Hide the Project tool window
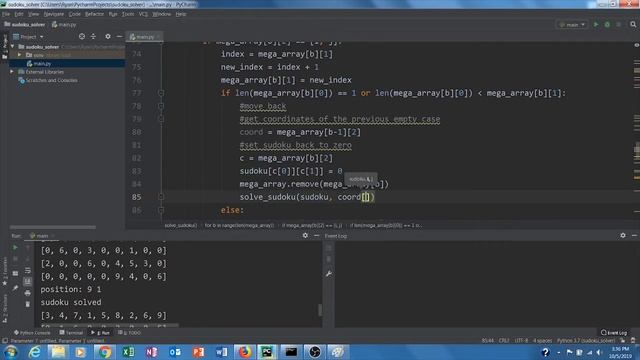The width and height of the screenshot is (640, 360). (x=119, y=36)
